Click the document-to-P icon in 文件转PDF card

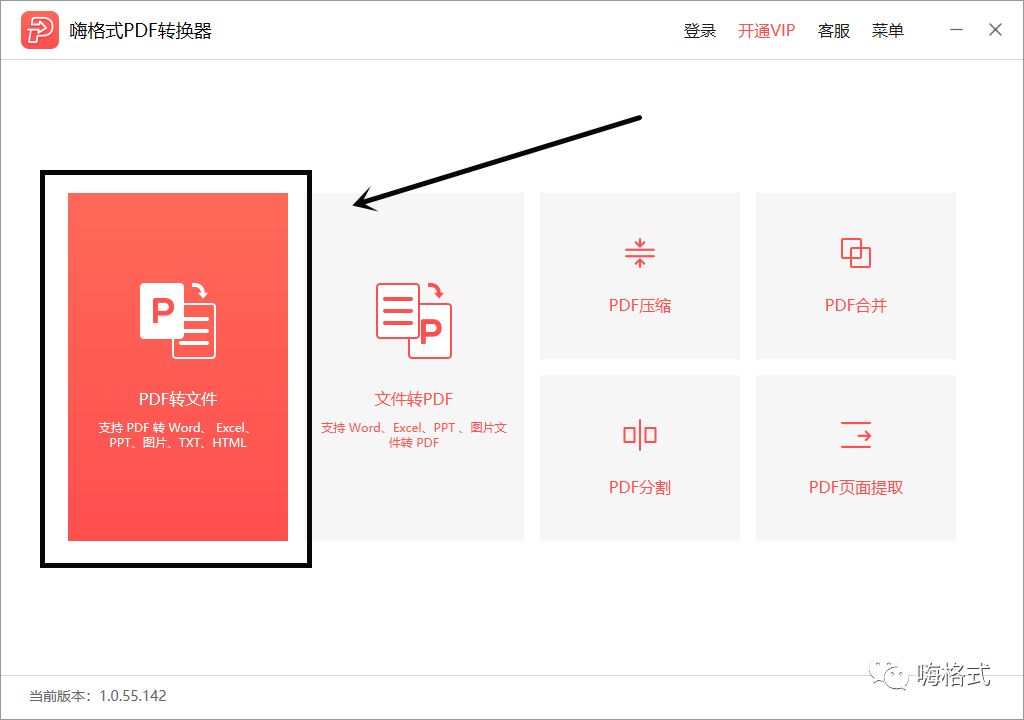click(x=414, y=318)
